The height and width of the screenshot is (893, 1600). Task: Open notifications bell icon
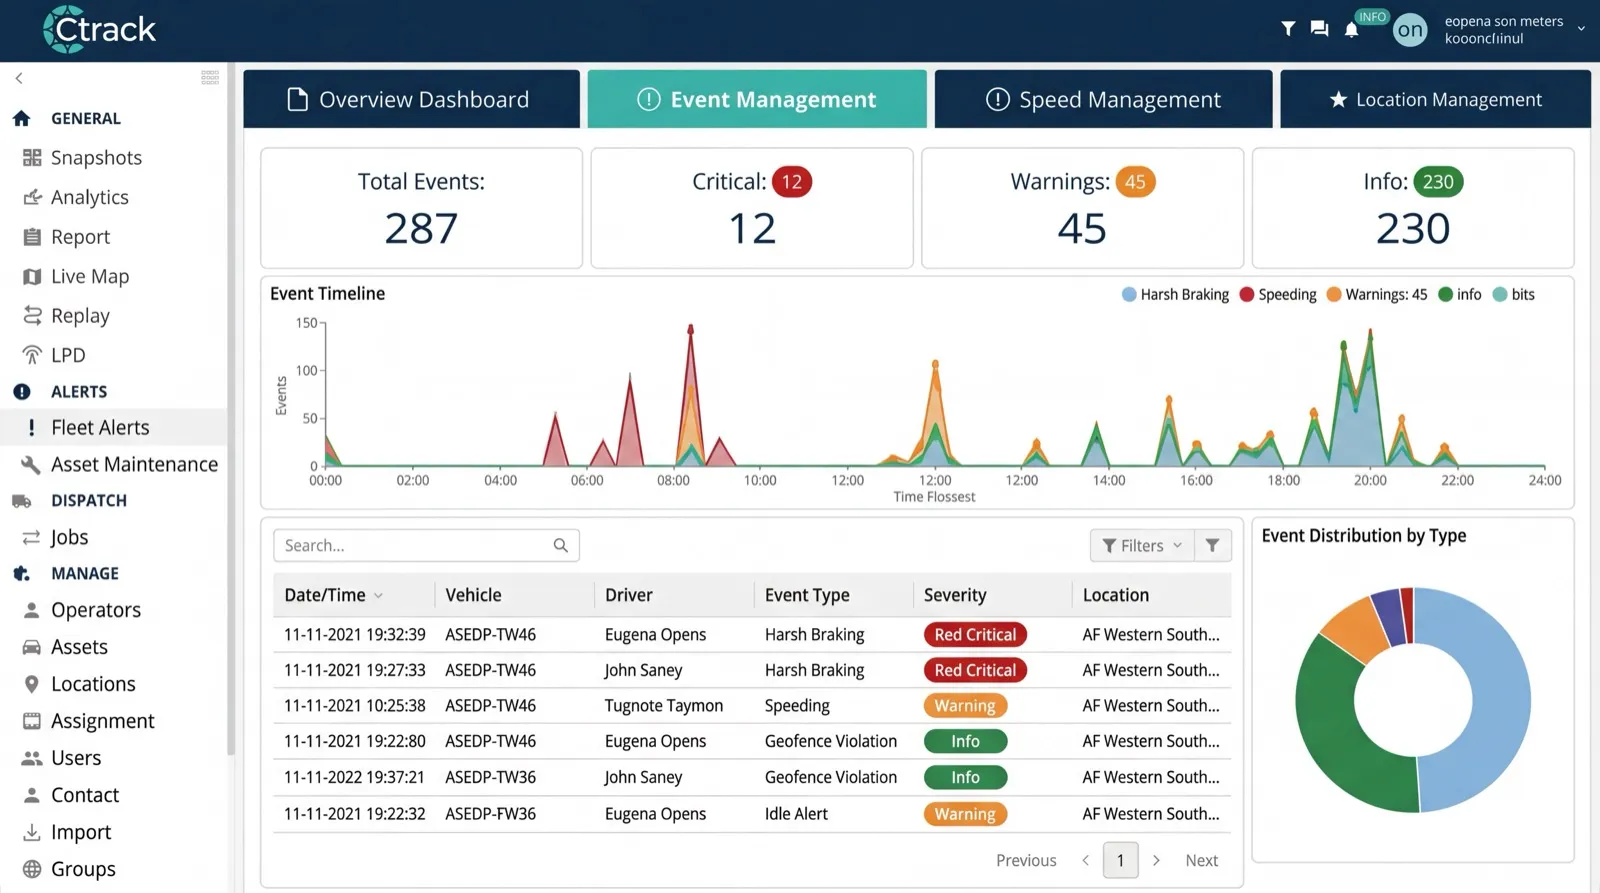pyautogui.click(x=1351, y=29)
